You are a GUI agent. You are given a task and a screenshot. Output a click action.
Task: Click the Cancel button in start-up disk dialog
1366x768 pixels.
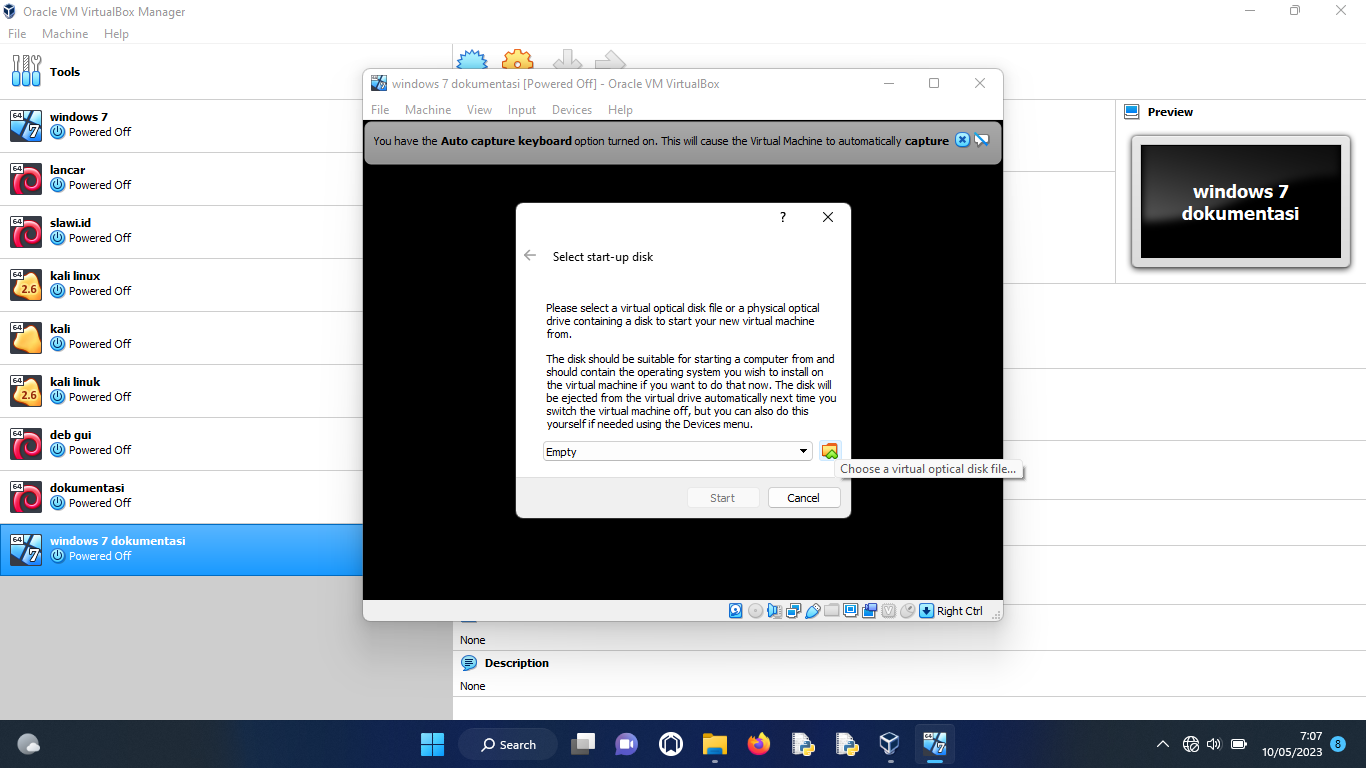point(804,498)
